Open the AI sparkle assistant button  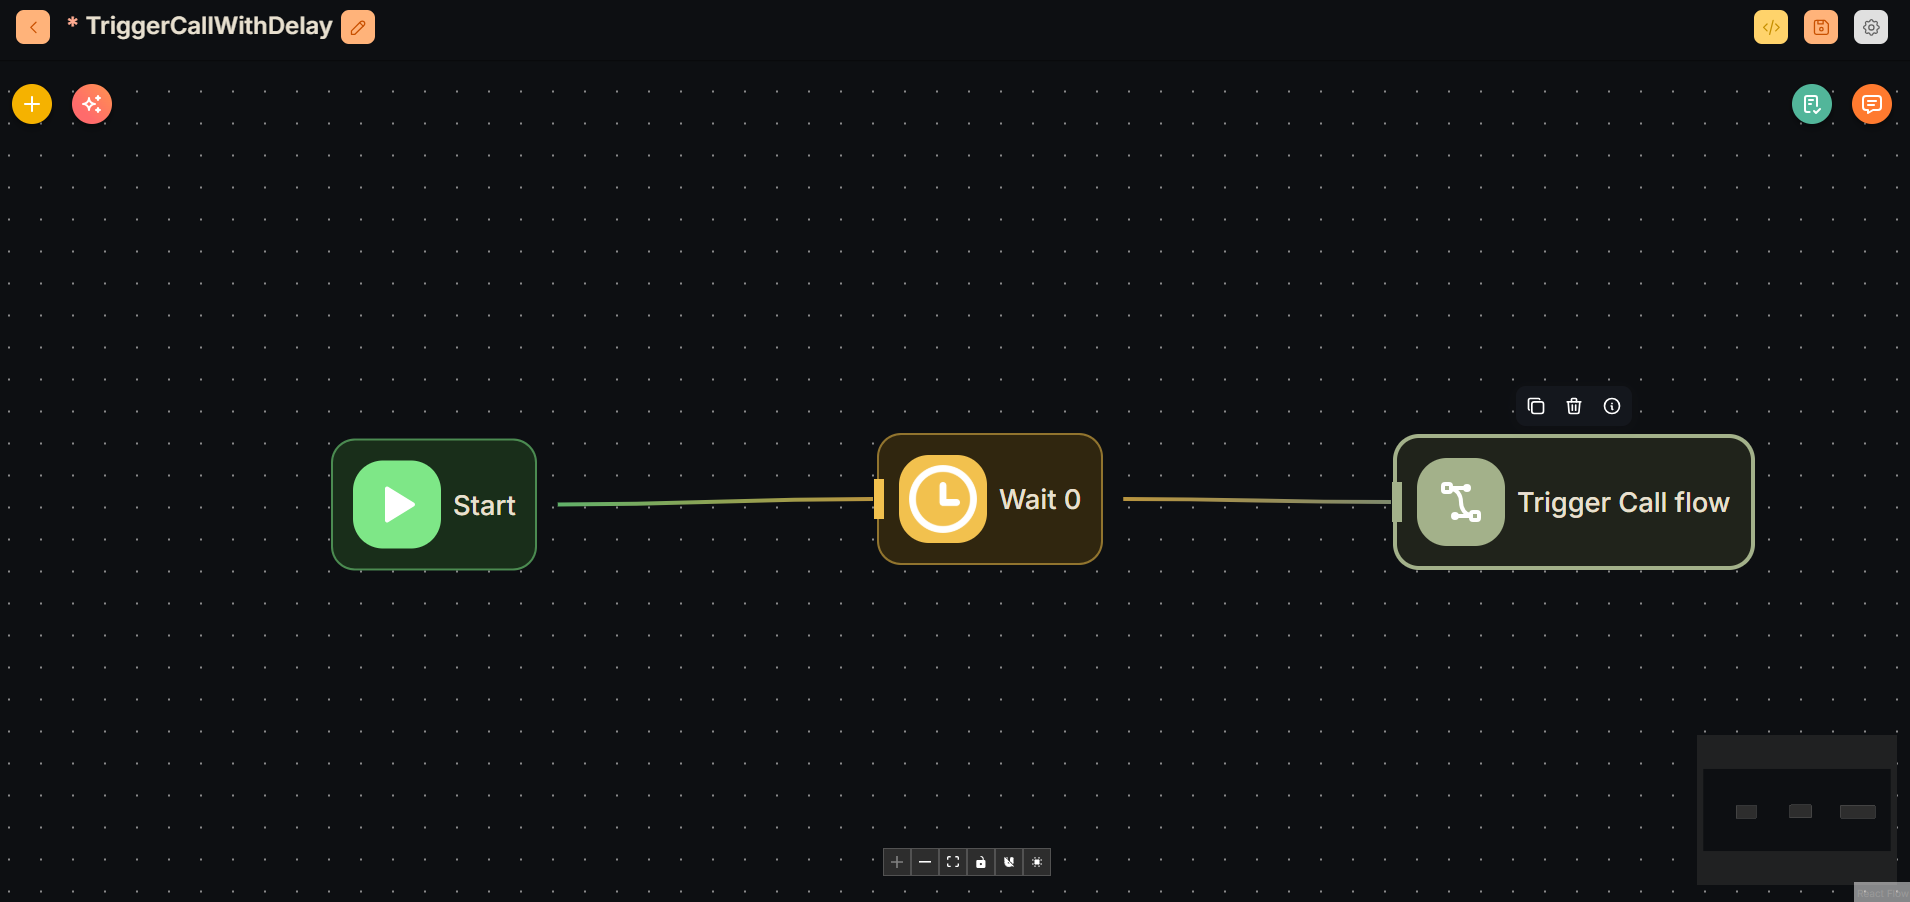click(x=92, y=104)
